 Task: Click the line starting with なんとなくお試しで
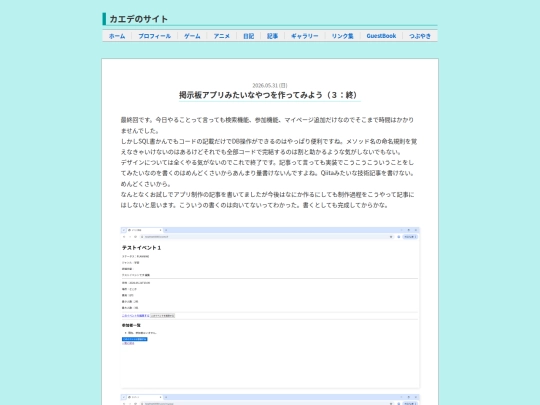[x=267, y=194]
